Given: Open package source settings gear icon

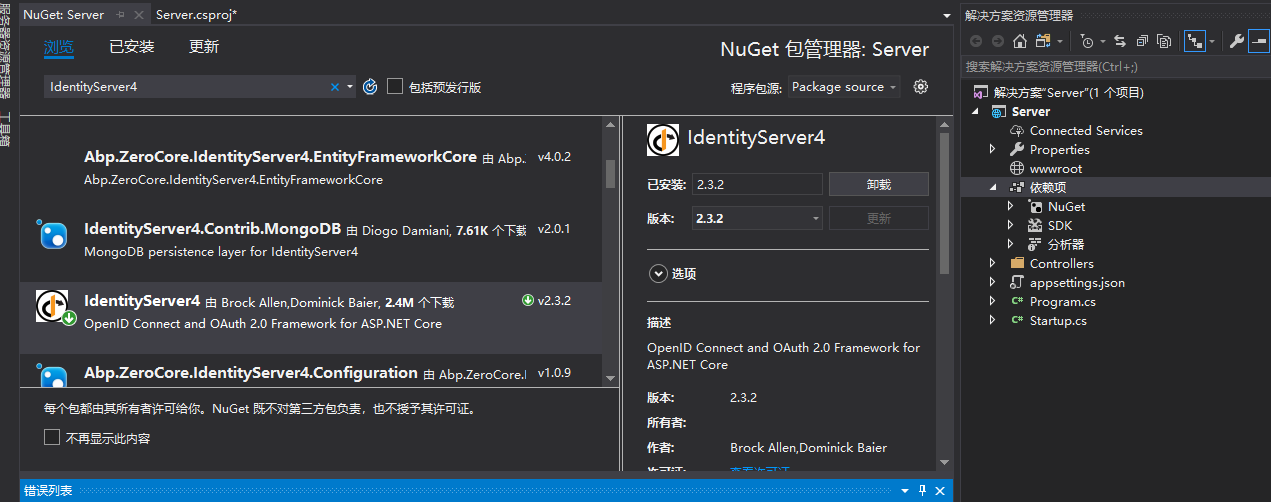Looking at the screenshot, I should point(921,87).
